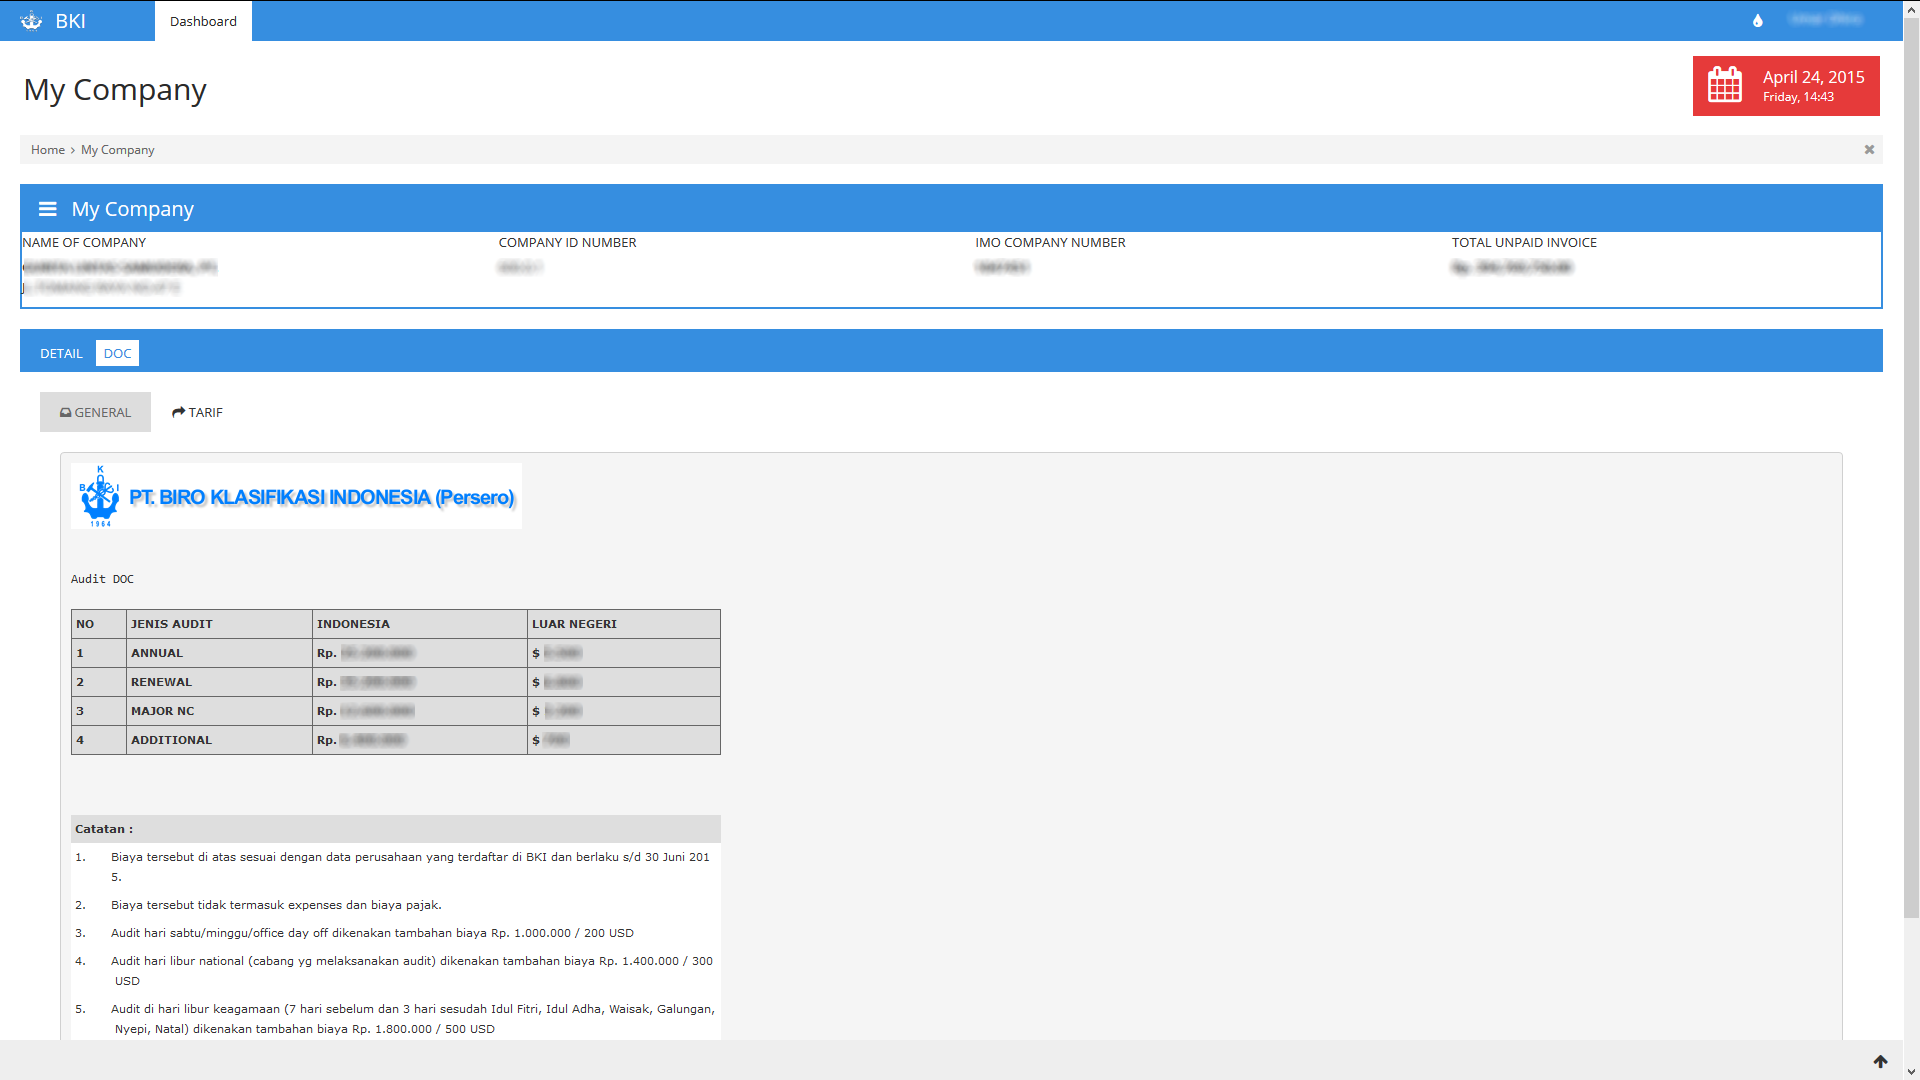Image resolution: width=1920 pixels, height=1080 pixels.
Task: Click the BKI anchor logo icon
Action: click(31, 21)
